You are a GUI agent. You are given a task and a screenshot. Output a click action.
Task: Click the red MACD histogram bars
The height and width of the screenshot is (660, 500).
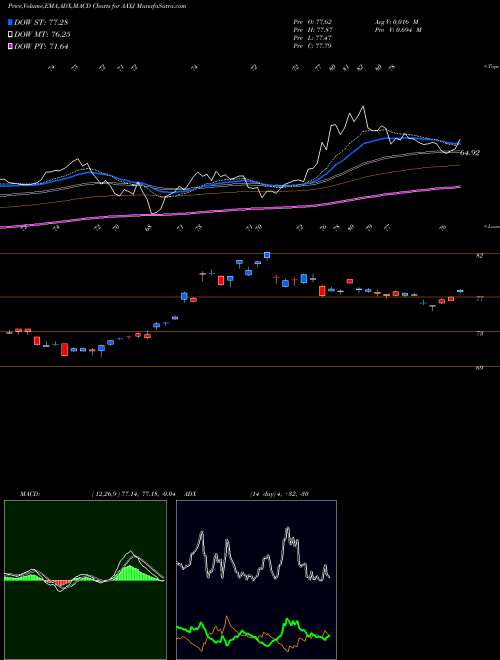pyautogui.click(x=57, y=583)
